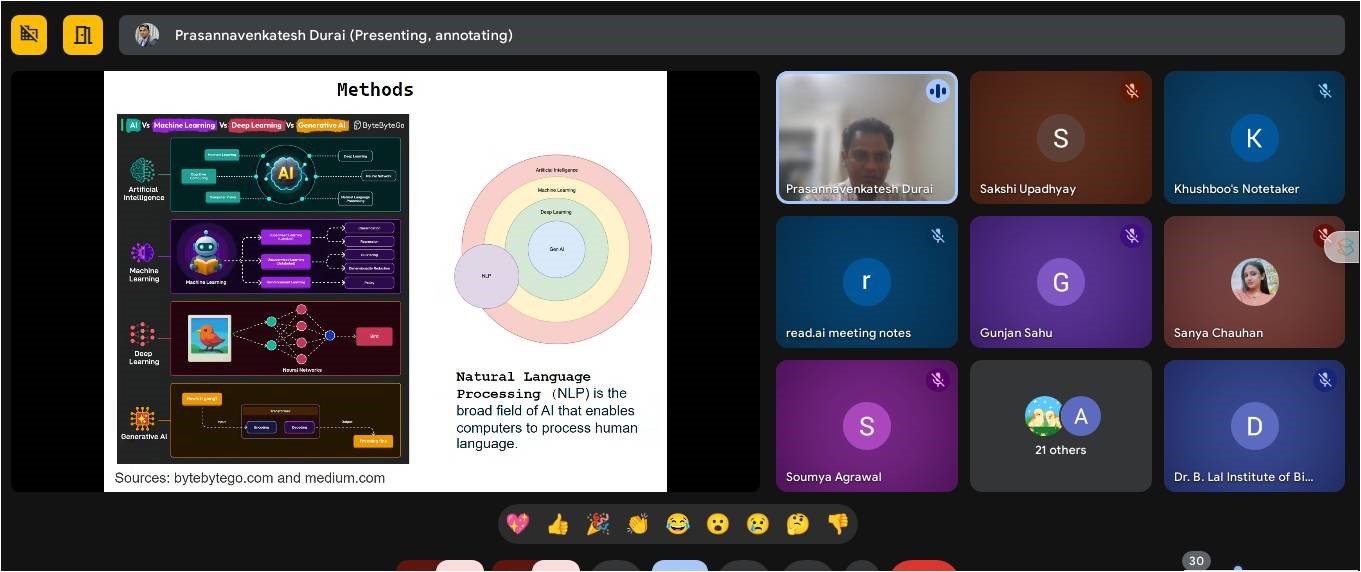Send the party popper reaction
The image size is (1361, 572).
click(598, 523)
